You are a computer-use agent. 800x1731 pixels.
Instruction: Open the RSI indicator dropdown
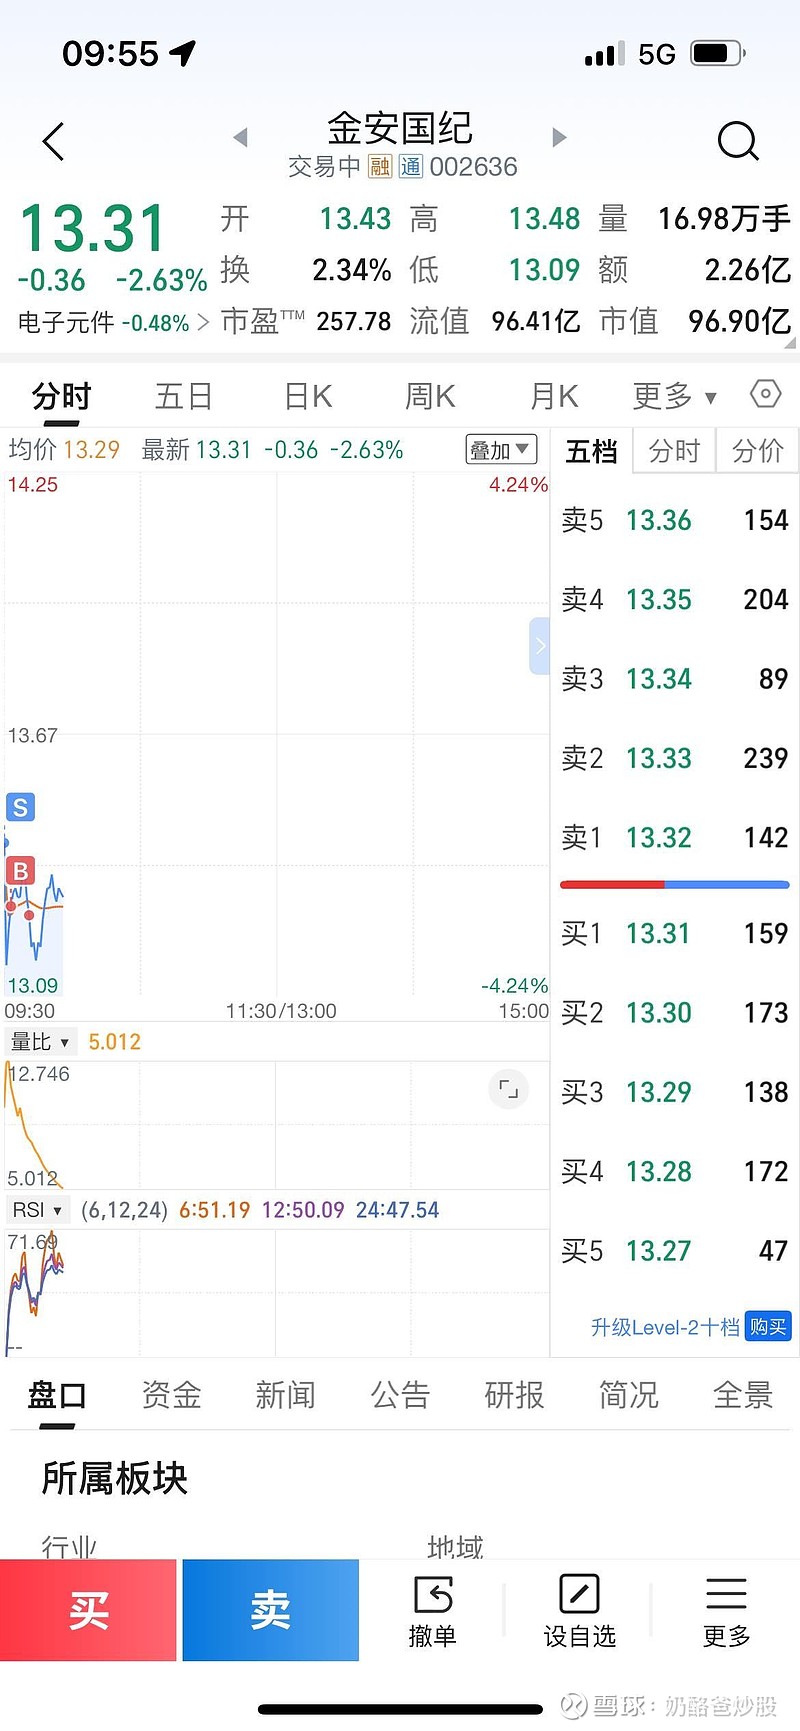pyautogui.click(x=38, y=1210)
